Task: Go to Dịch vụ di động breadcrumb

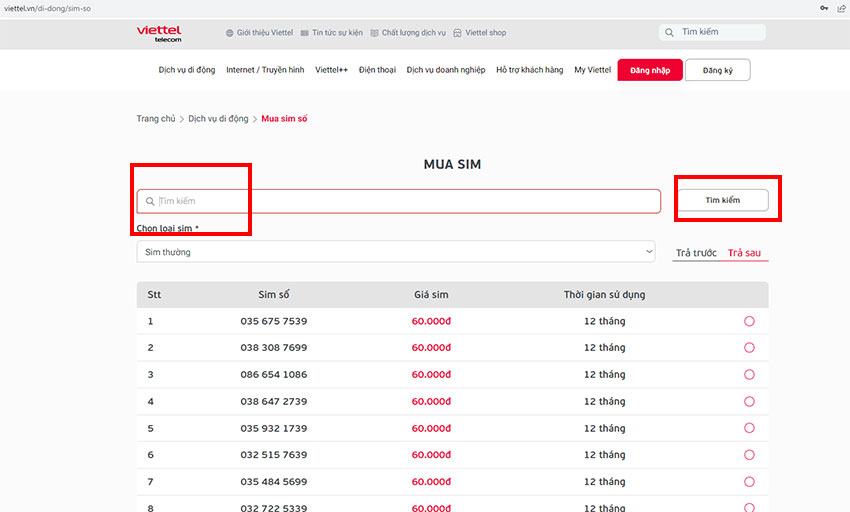Action: 218,118
